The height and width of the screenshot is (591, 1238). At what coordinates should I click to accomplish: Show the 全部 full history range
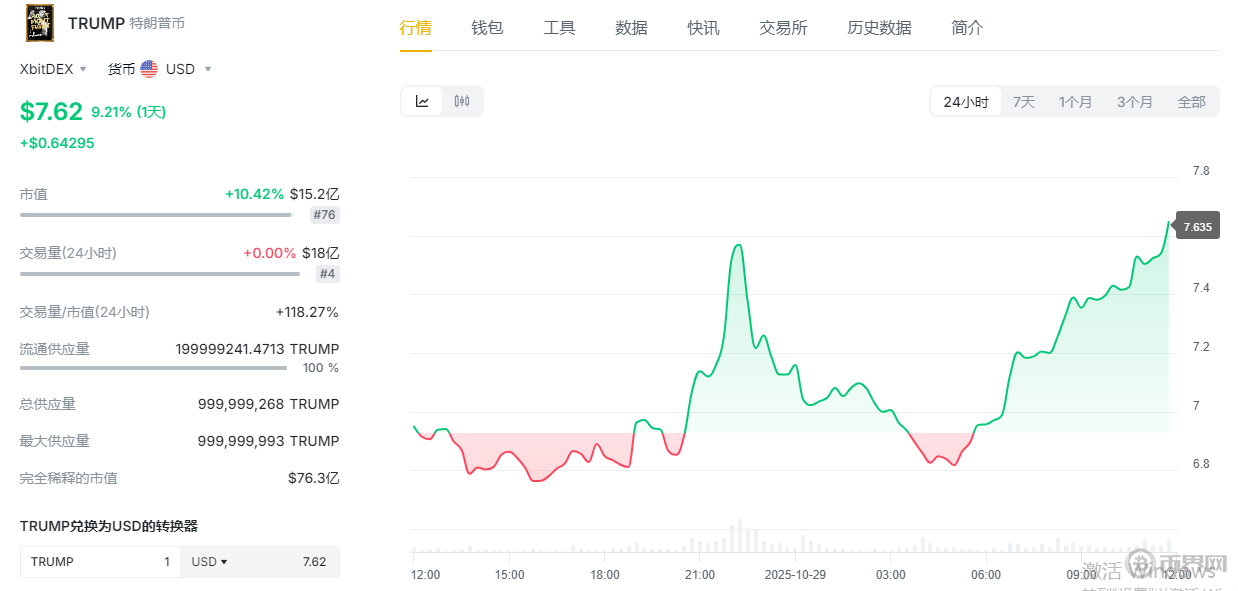(x=1191, y=102)
